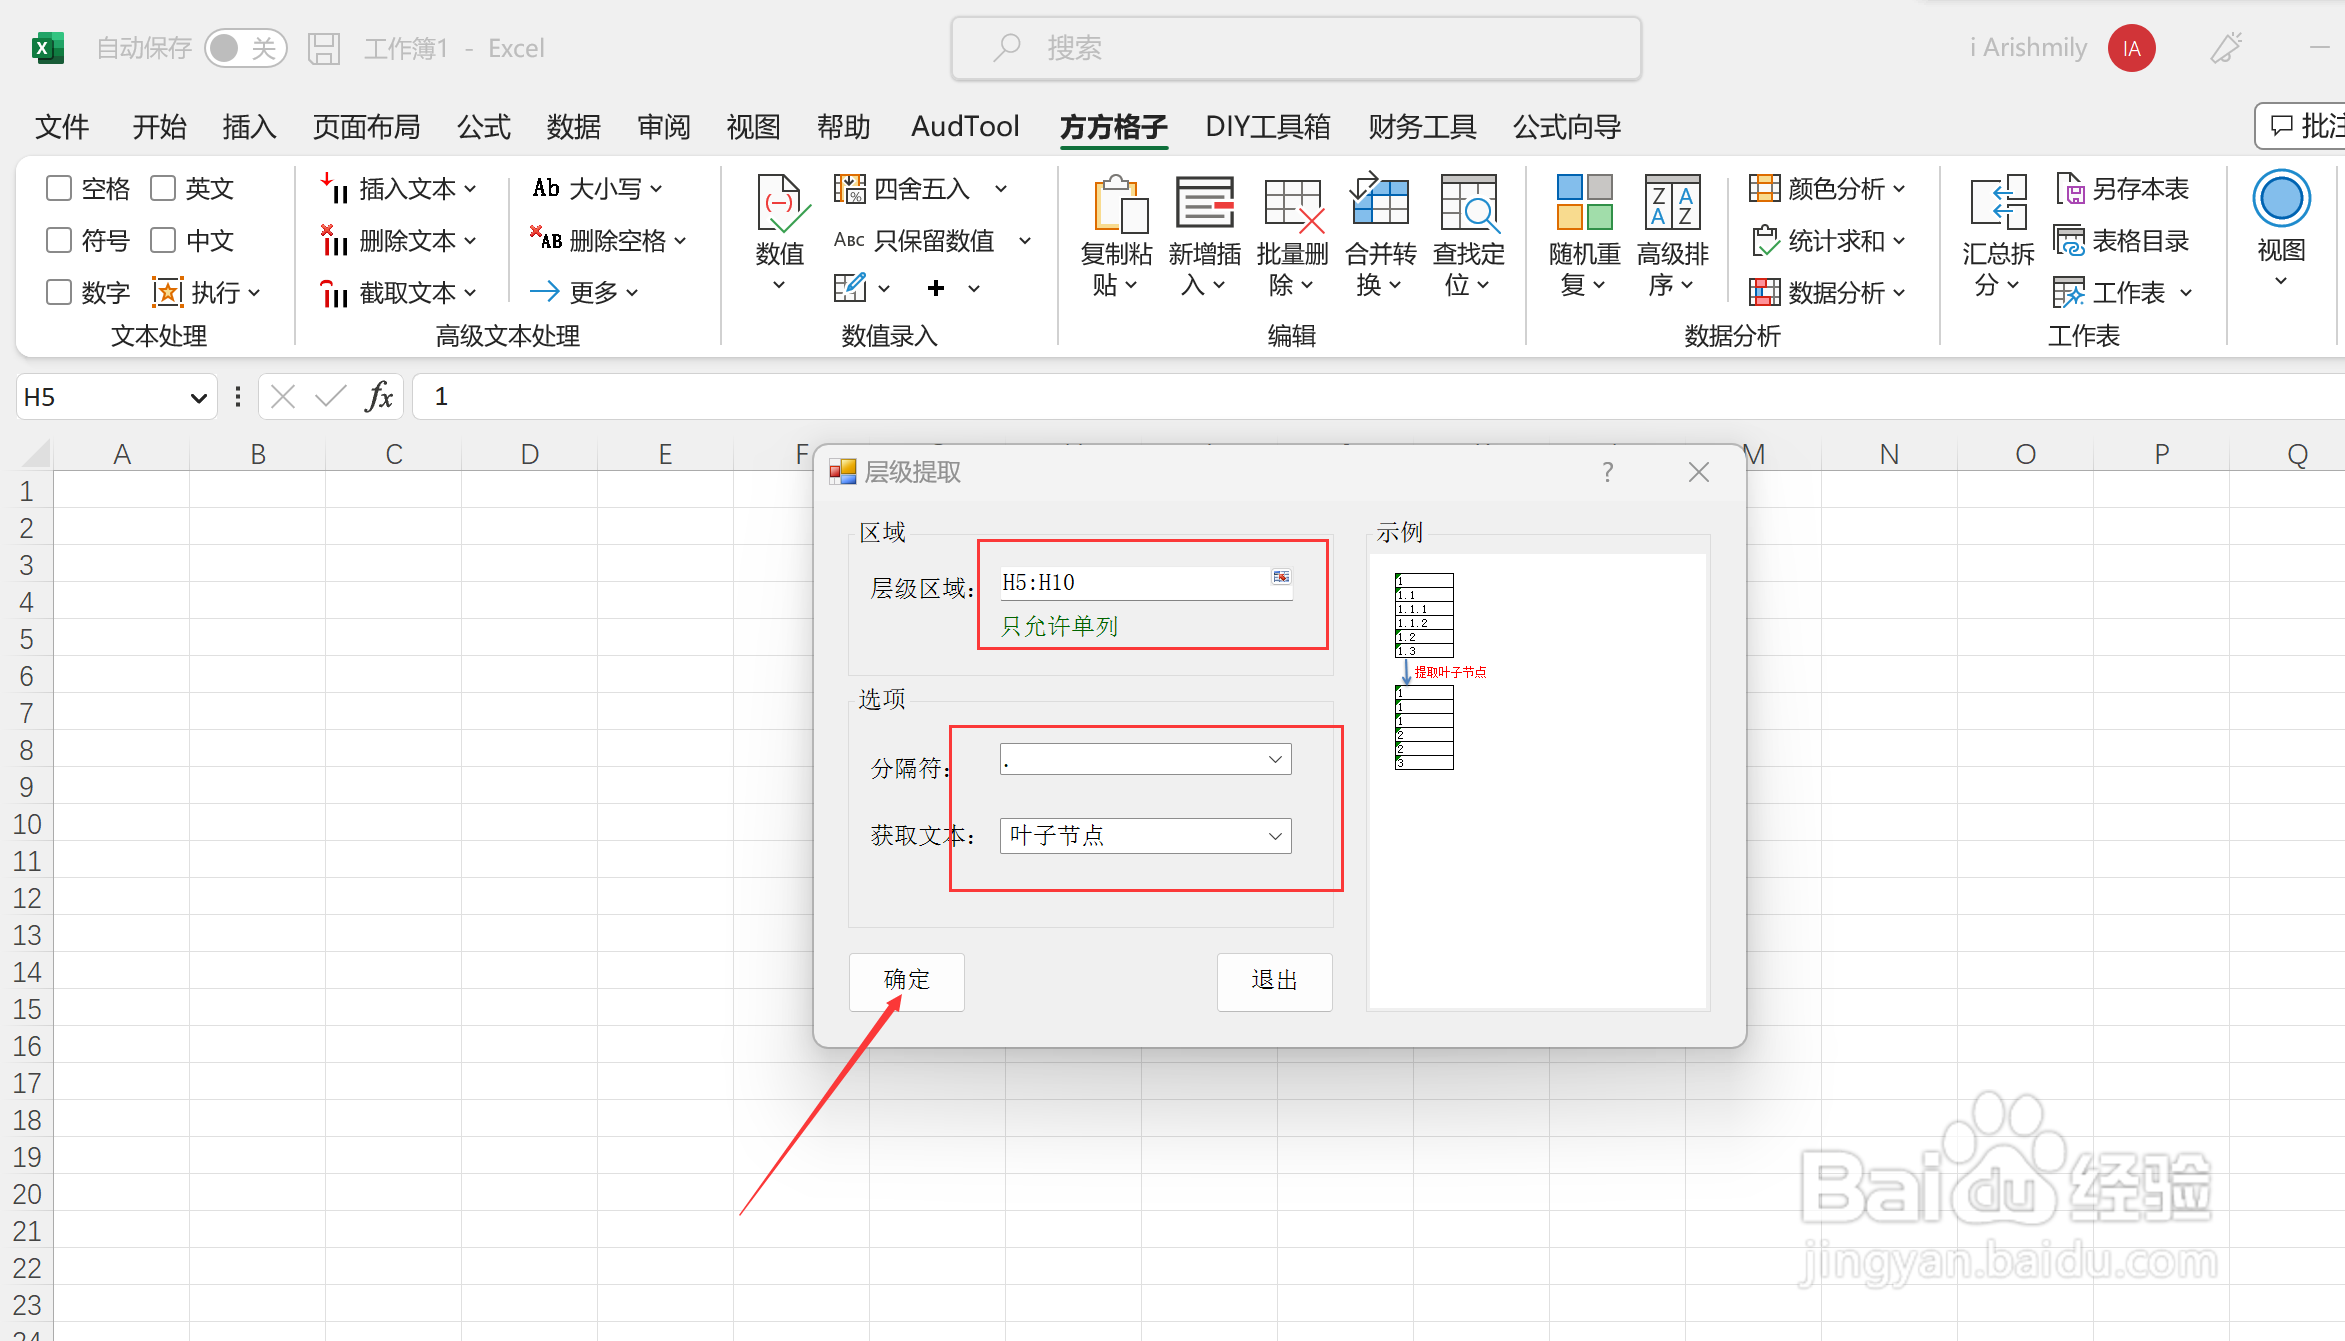The height and width of the screenshot is (1341, 2345).
Task: Switch to the AudTool tab
Action: coord(965,127)
